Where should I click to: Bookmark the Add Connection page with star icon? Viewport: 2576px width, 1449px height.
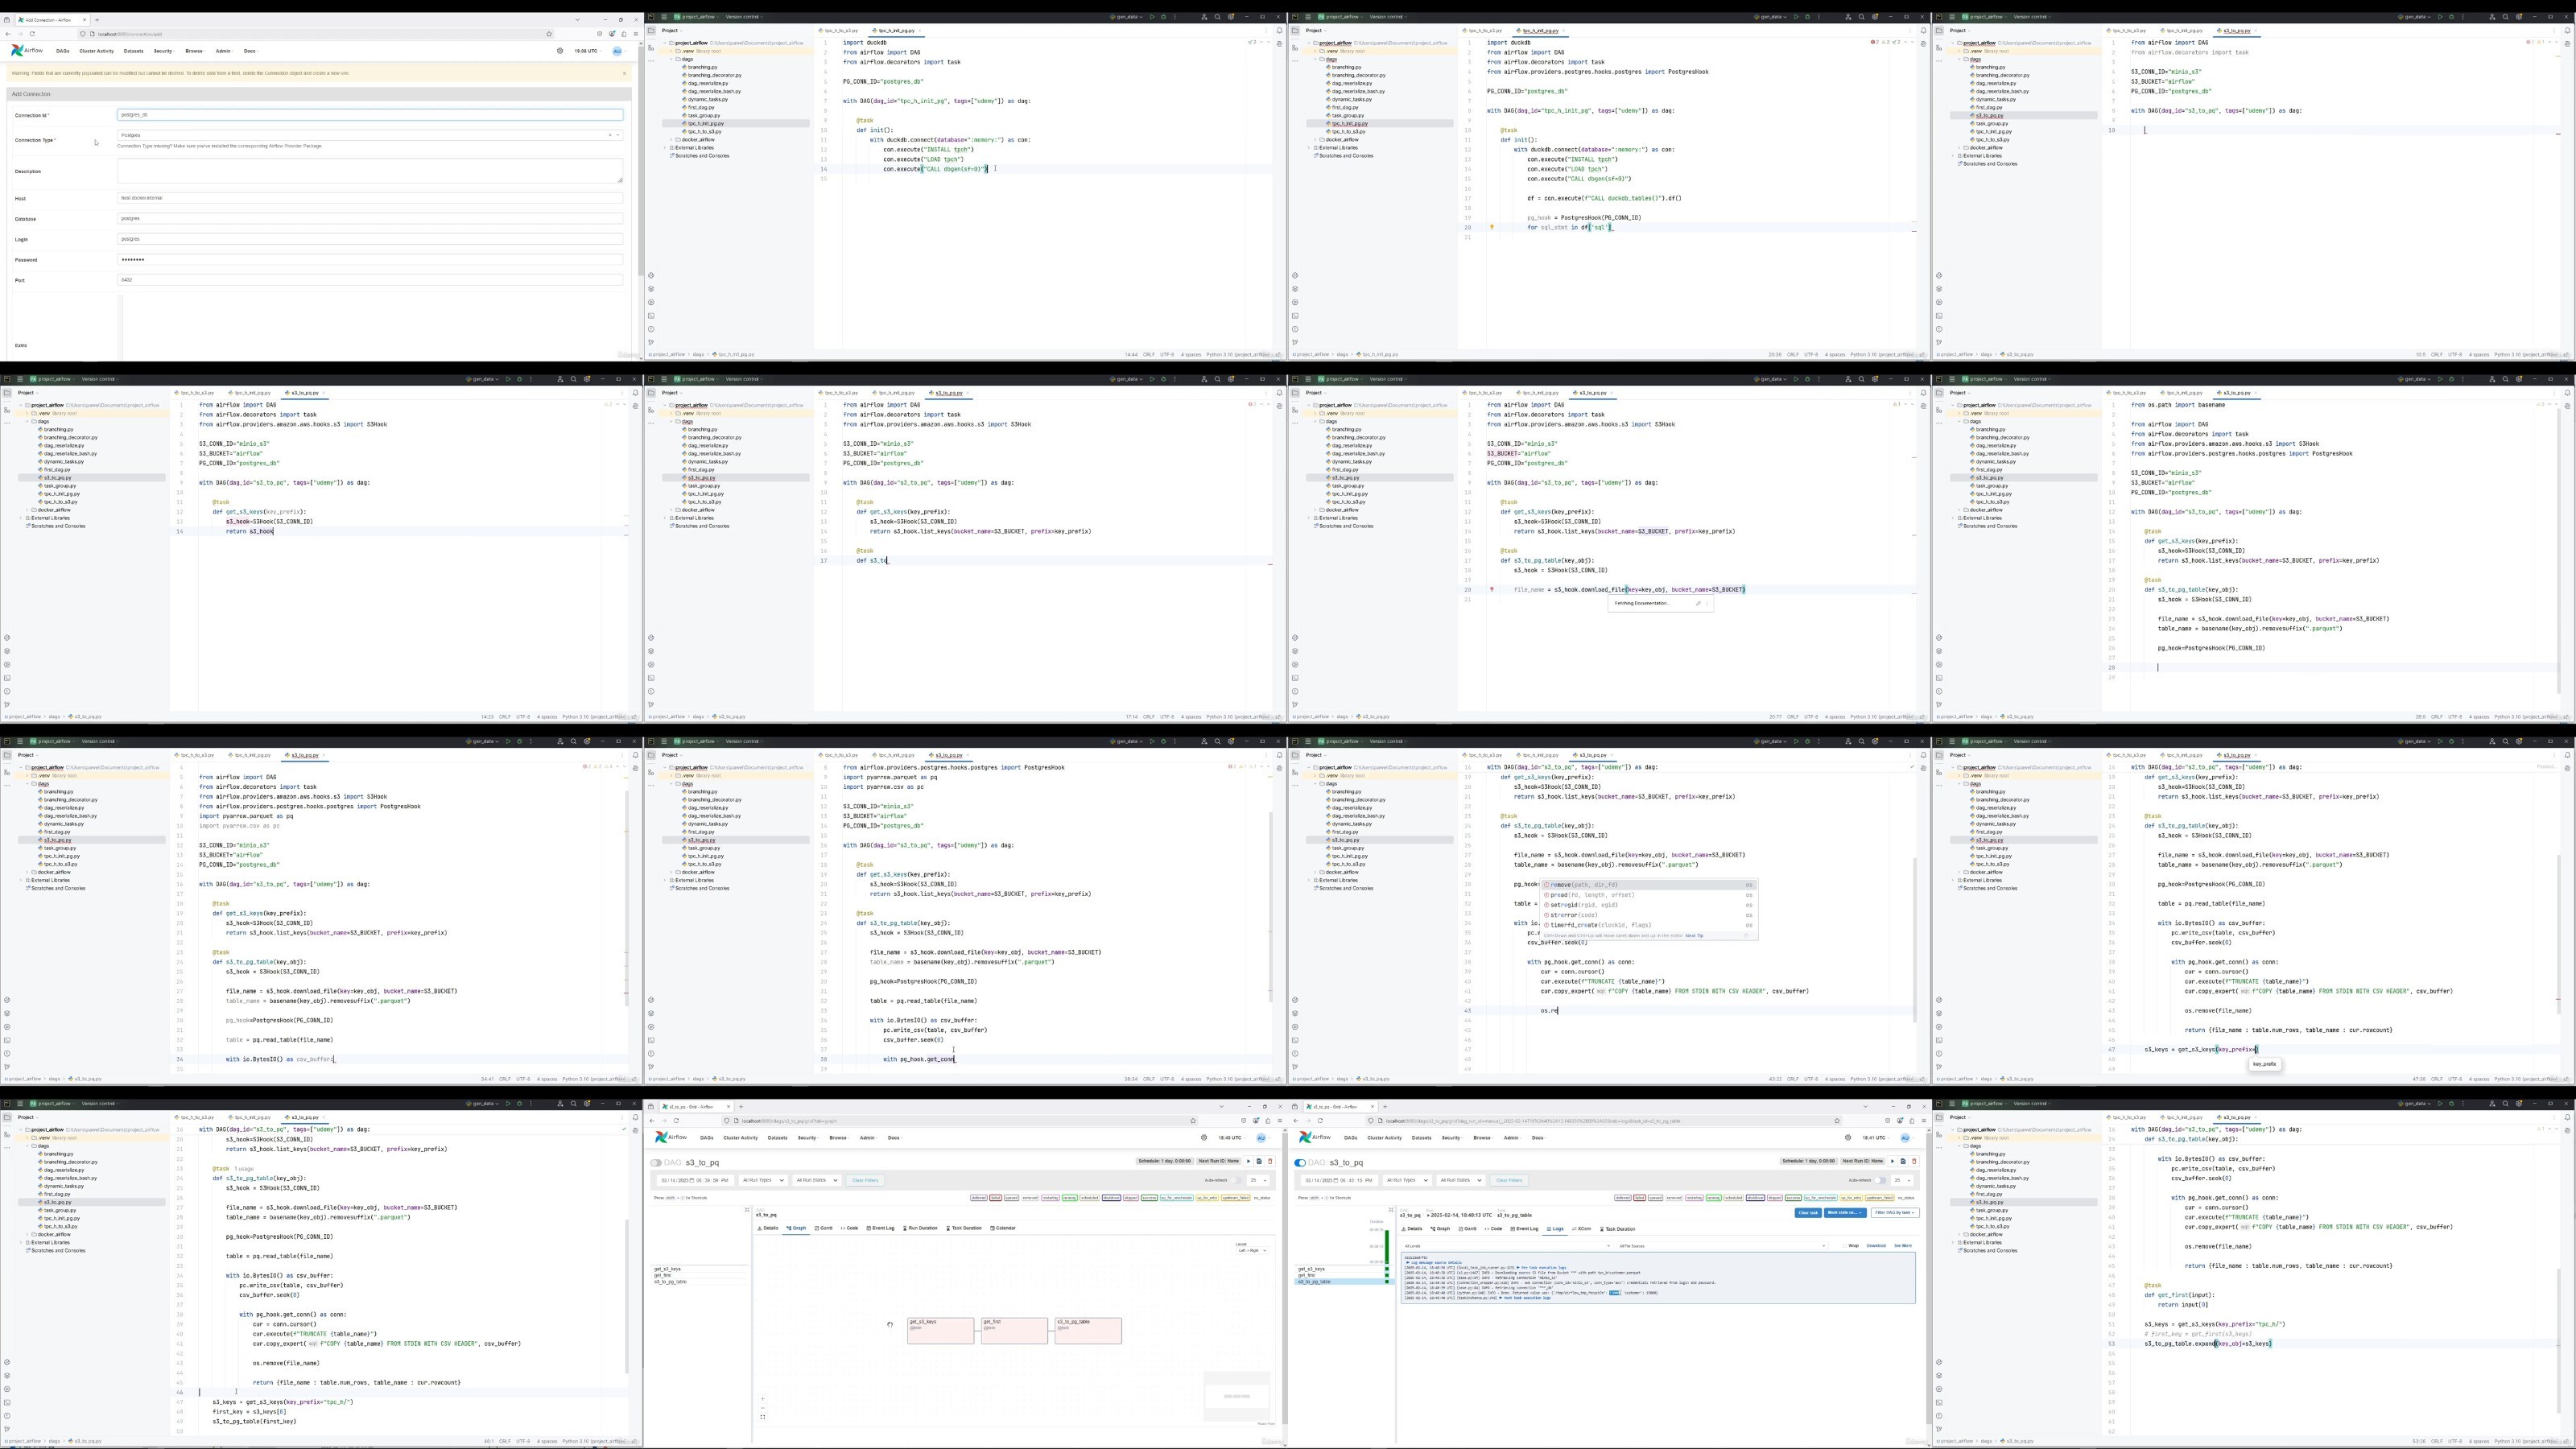(x=549, y=34)
